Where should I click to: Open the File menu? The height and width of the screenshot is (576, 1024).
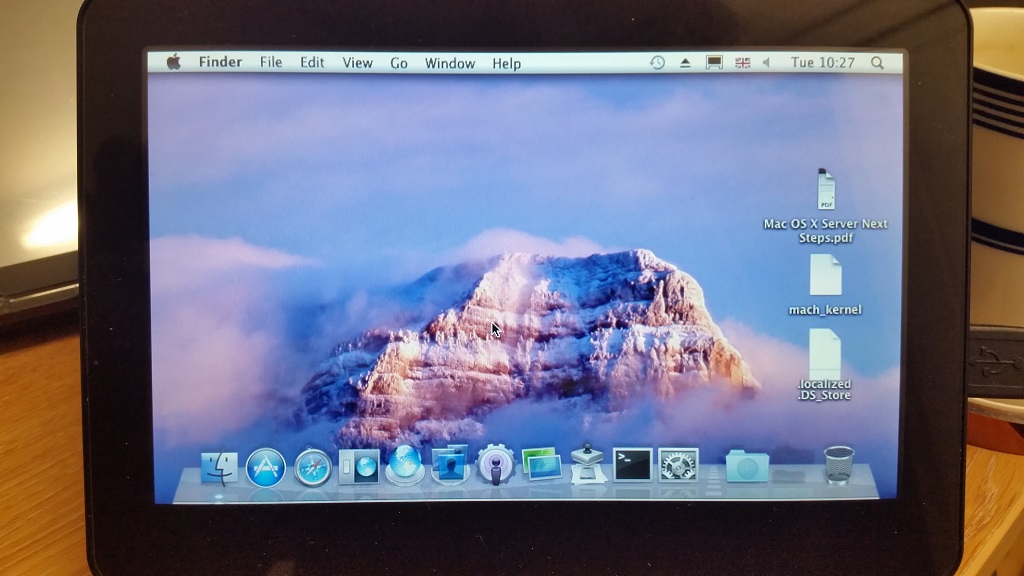pos(271,62)
